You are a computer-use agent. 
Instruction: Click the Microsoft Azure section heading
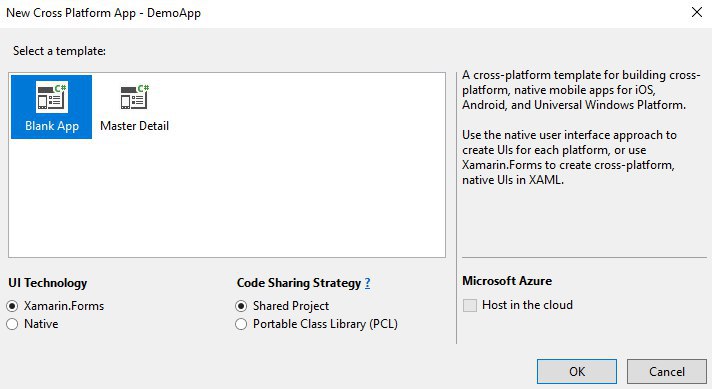pyautogui.click(x=507, y=281)
